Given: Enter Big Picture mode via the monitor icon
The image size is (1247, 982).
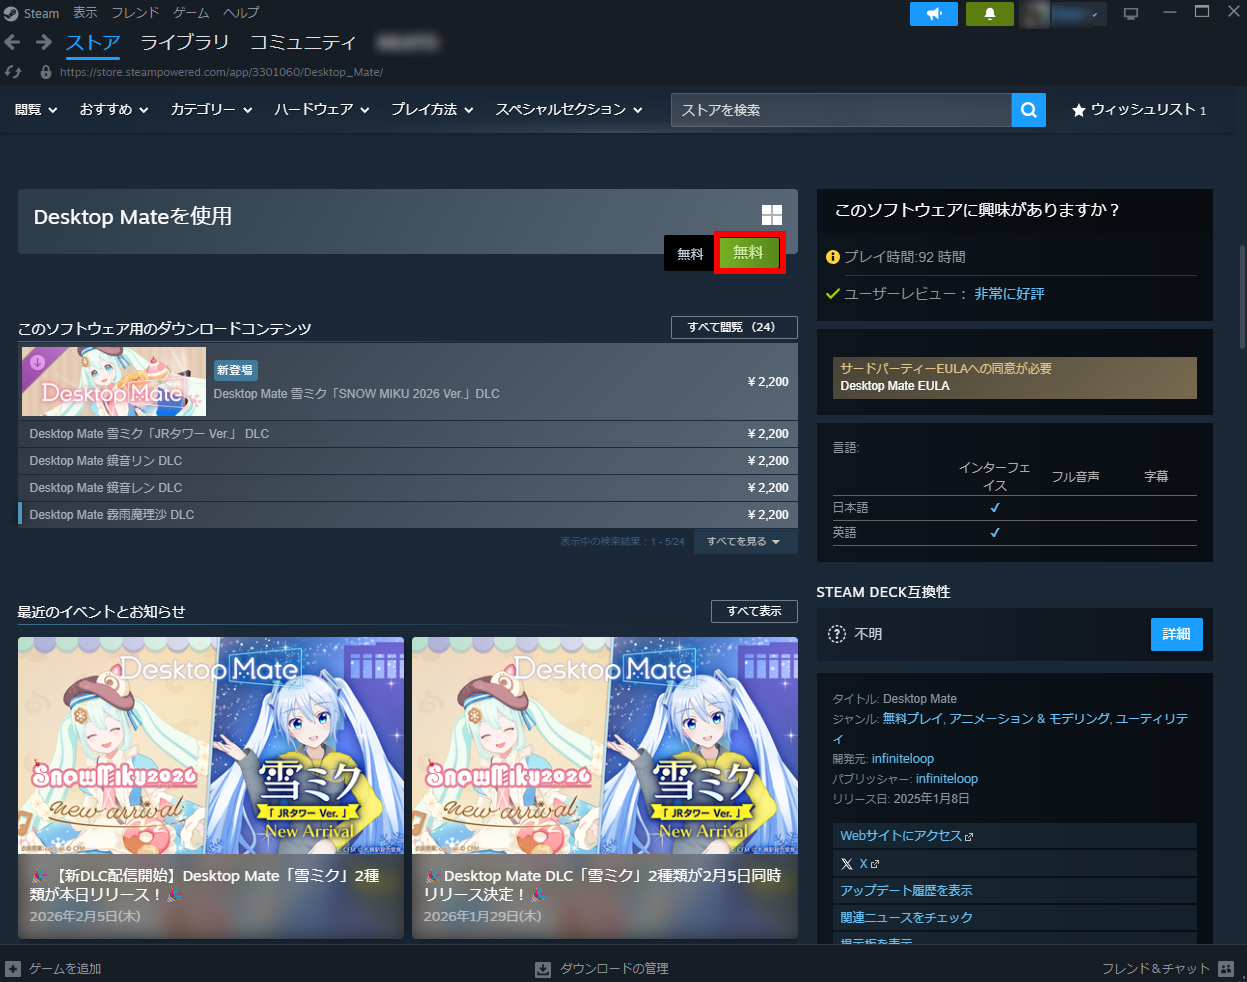Looking at the screenshot, I should 1129,14.
